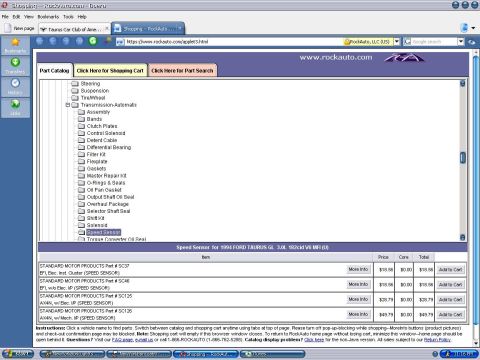
Task: Open the Tools menu
Action: (x=68, y=16)
